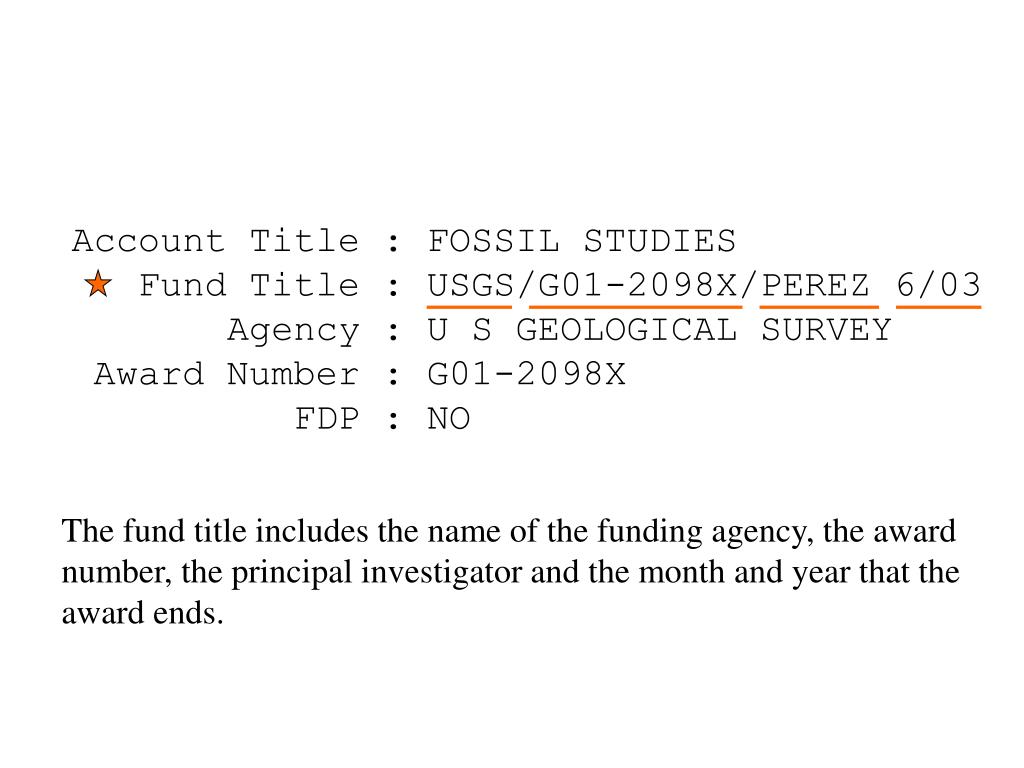Select the underlined PEREZ investigator name
1024x768 pixels.
point(815,285)
